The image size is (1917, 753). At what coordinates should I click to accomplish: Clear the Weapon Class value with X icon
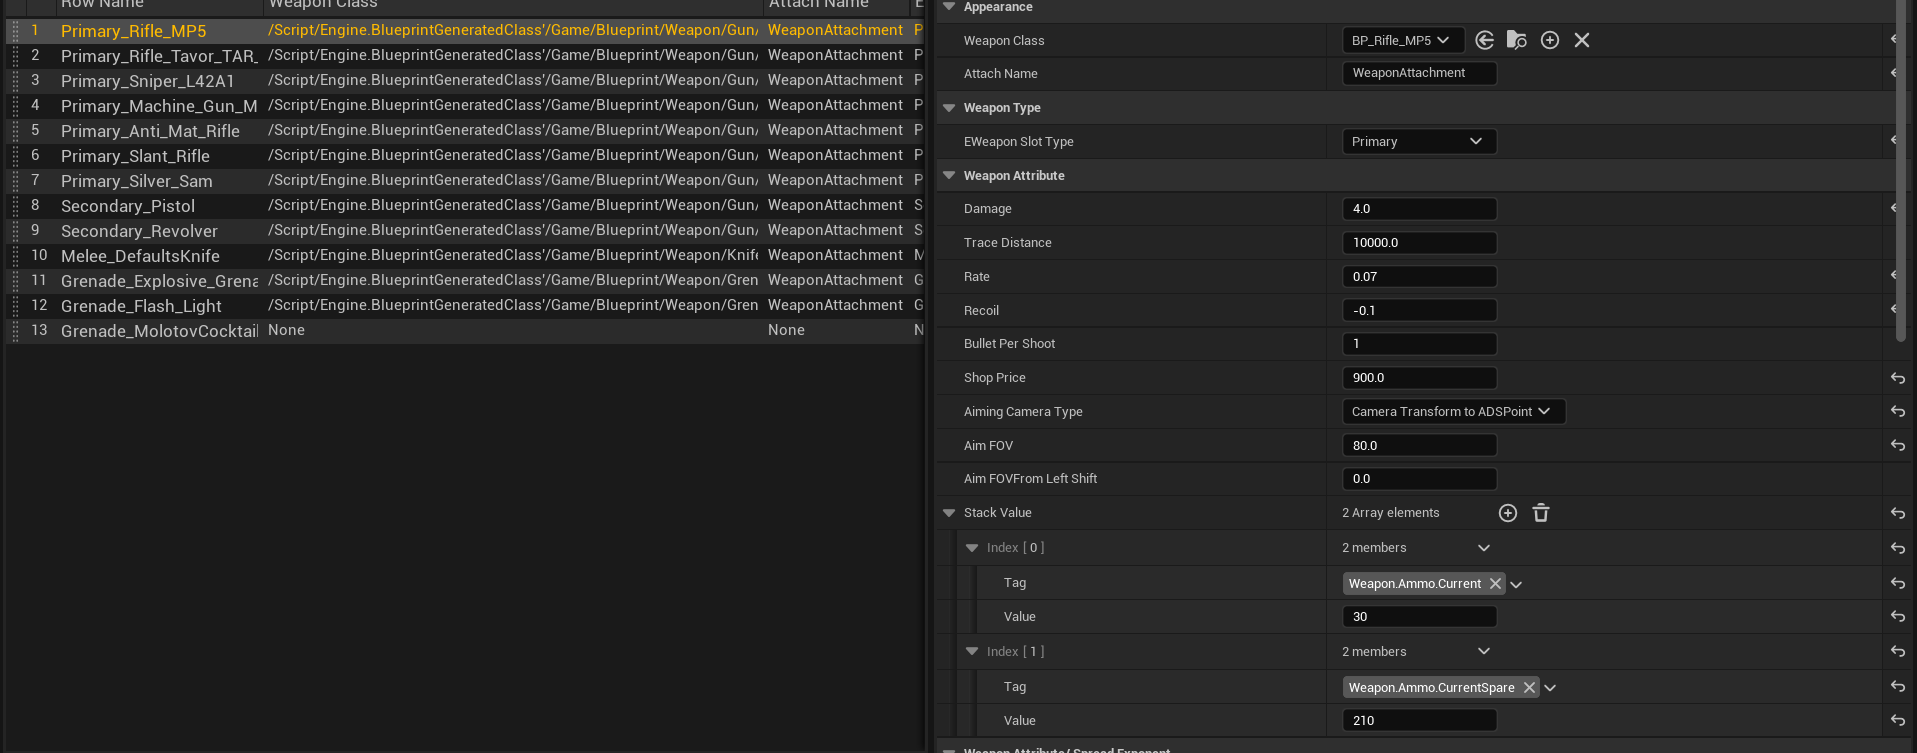(1582, 40)
